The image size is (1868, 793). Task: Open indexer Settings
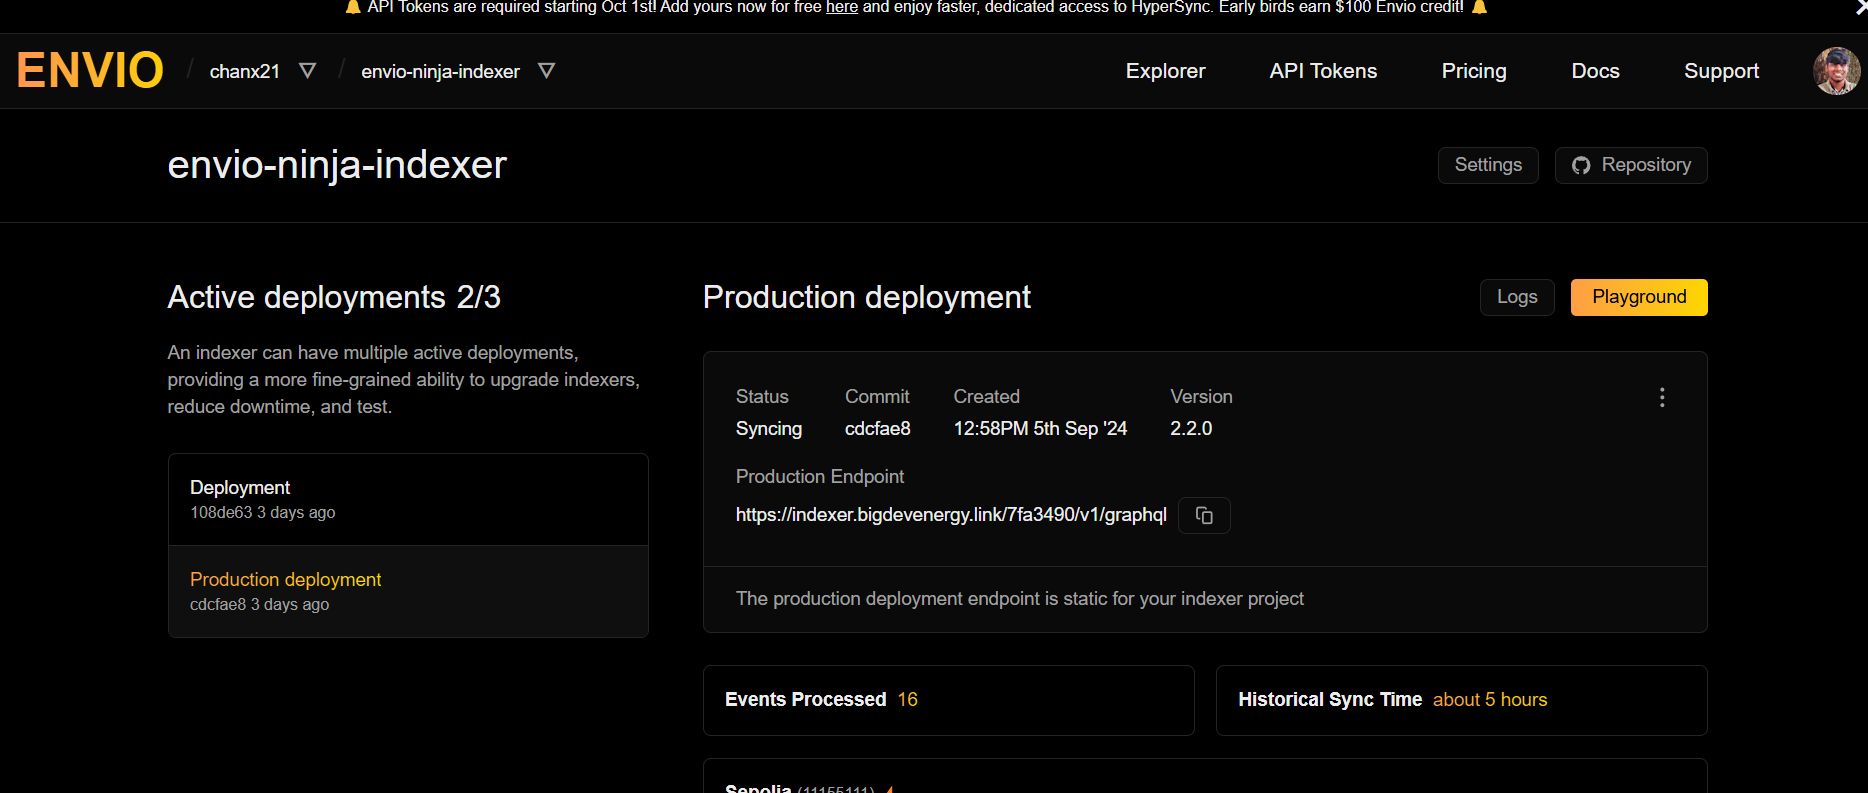click(1488, 165)
